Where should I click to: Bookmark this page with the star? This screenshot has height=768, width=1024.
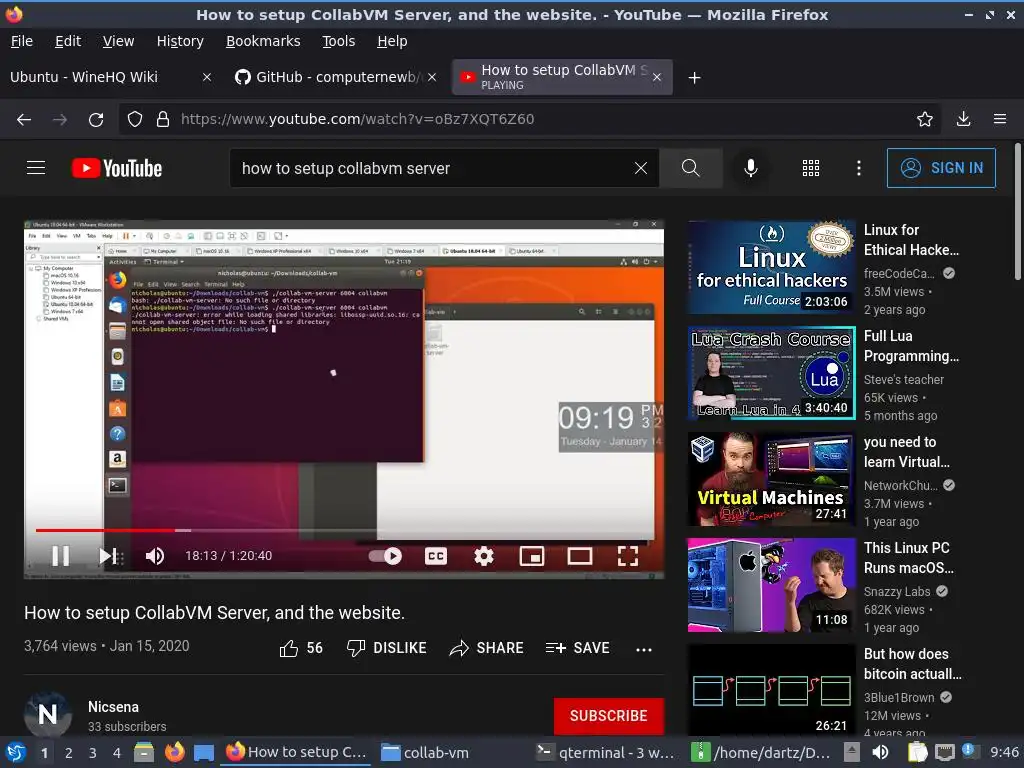924,120
